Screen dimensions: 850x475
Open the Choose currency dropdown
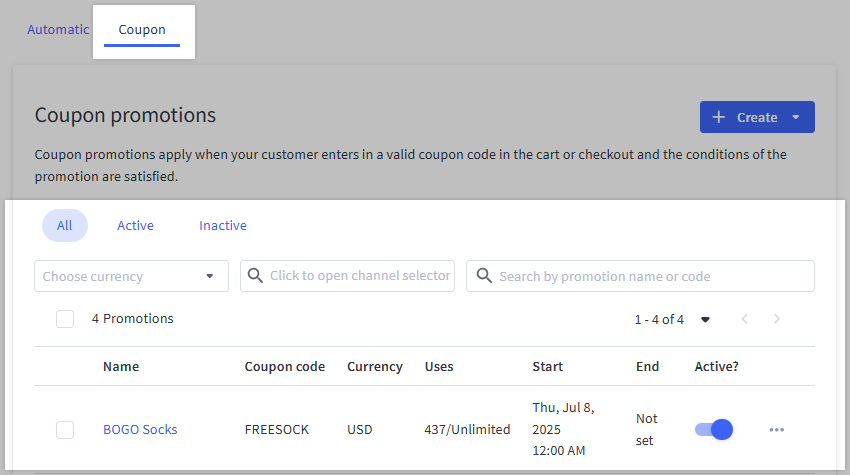tap(131, 276)
